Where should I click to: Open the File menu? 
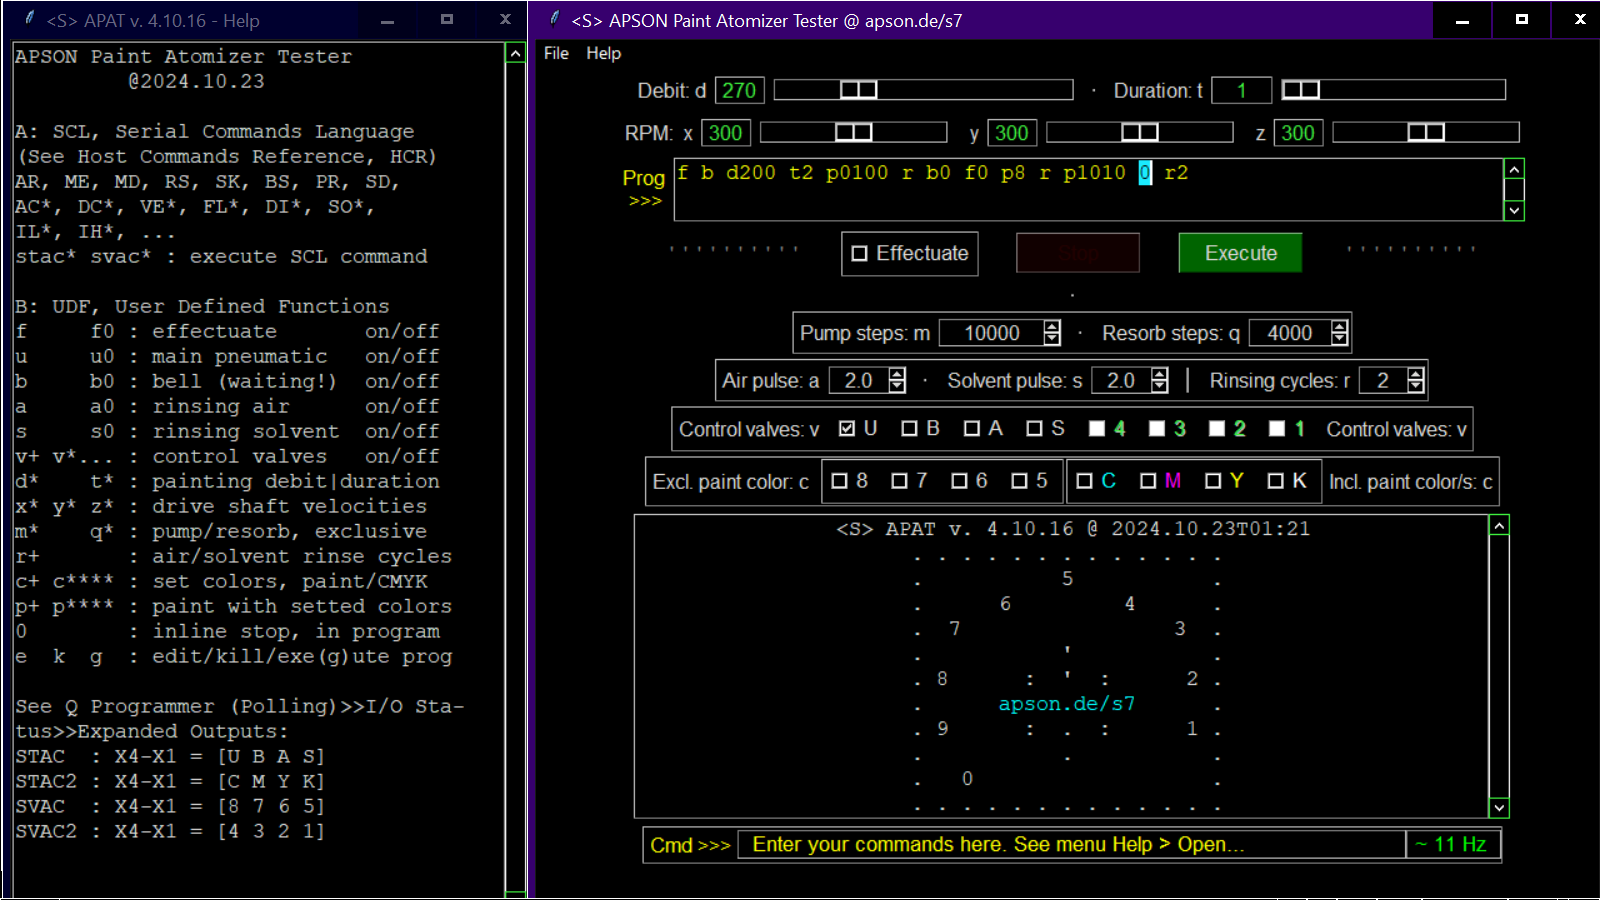point(556,54)
